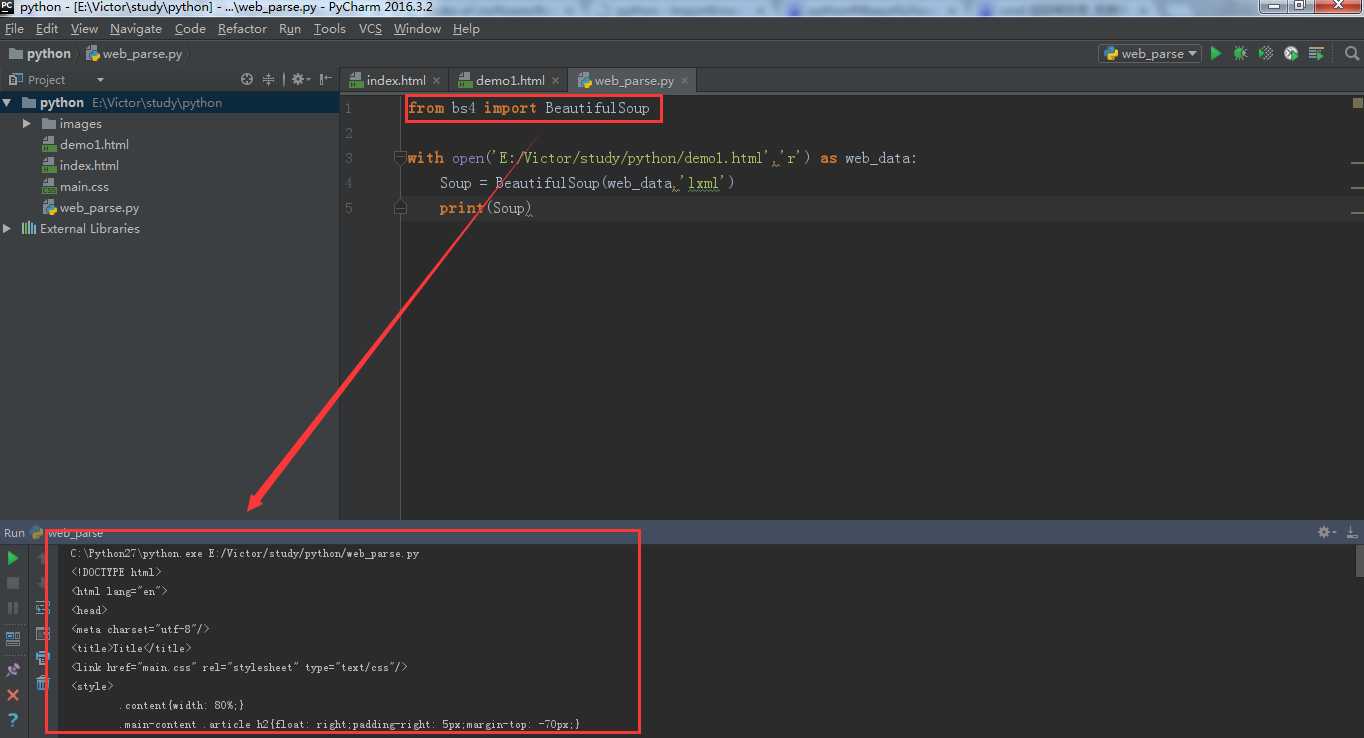Click scroll from source target icon
This screenshot has height=738, width=1364.
pyautogui.click(x=247, y=79)
